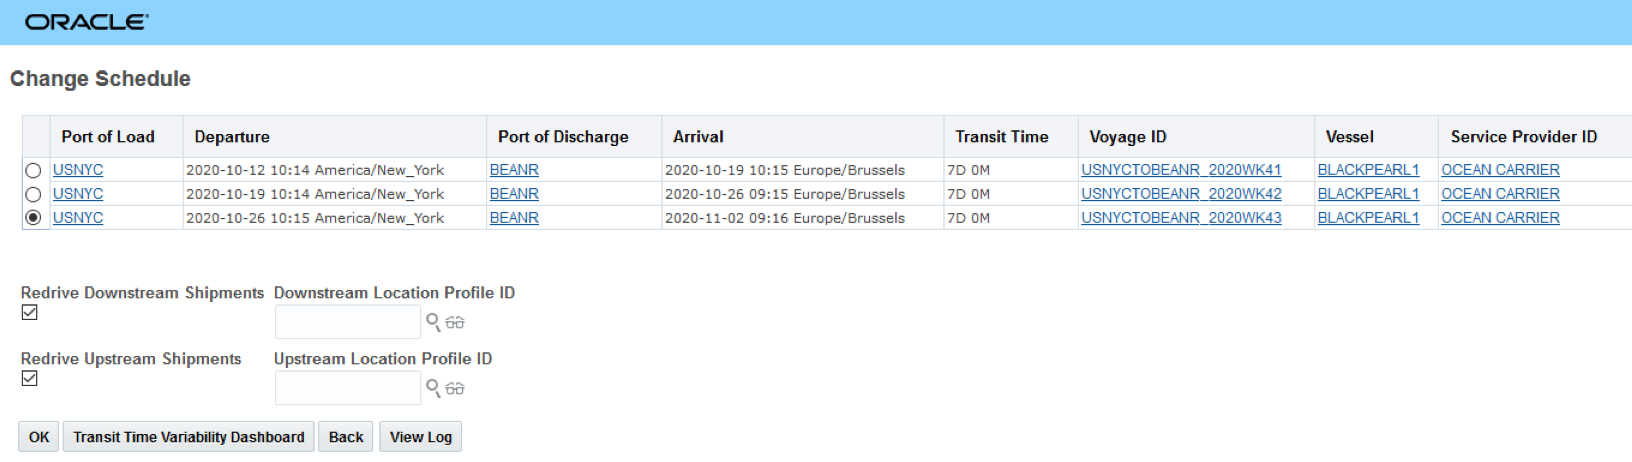Focus the Upstream Location Profile ID field
This screenshot has width=1632, height=462.
click(x=347, y=388)
